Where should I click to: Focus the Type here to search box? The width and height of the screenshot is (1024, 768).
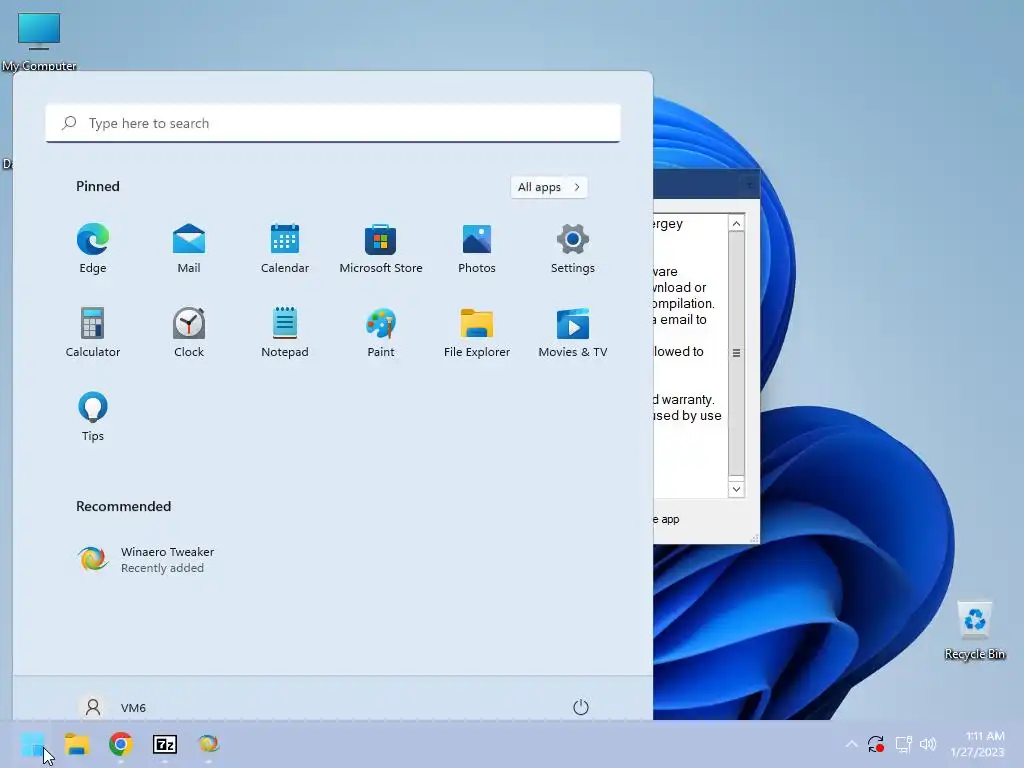[333, 123]
